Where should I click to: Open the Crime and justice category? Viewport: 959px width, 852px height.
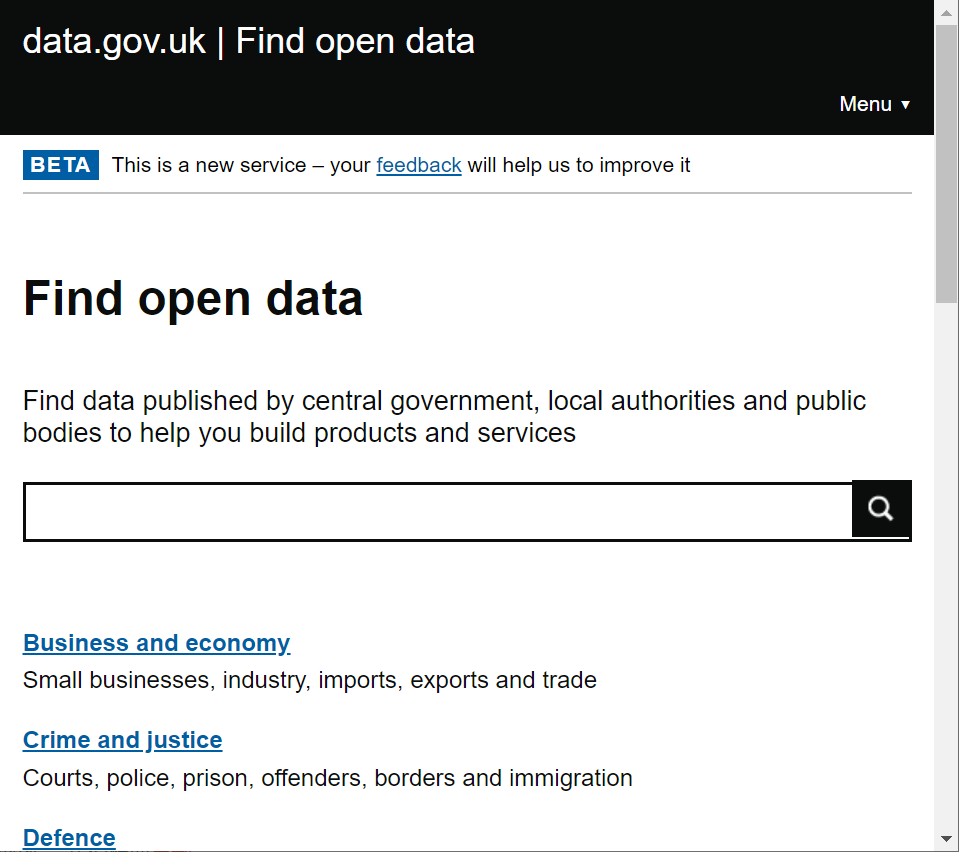tap(122, 741)
